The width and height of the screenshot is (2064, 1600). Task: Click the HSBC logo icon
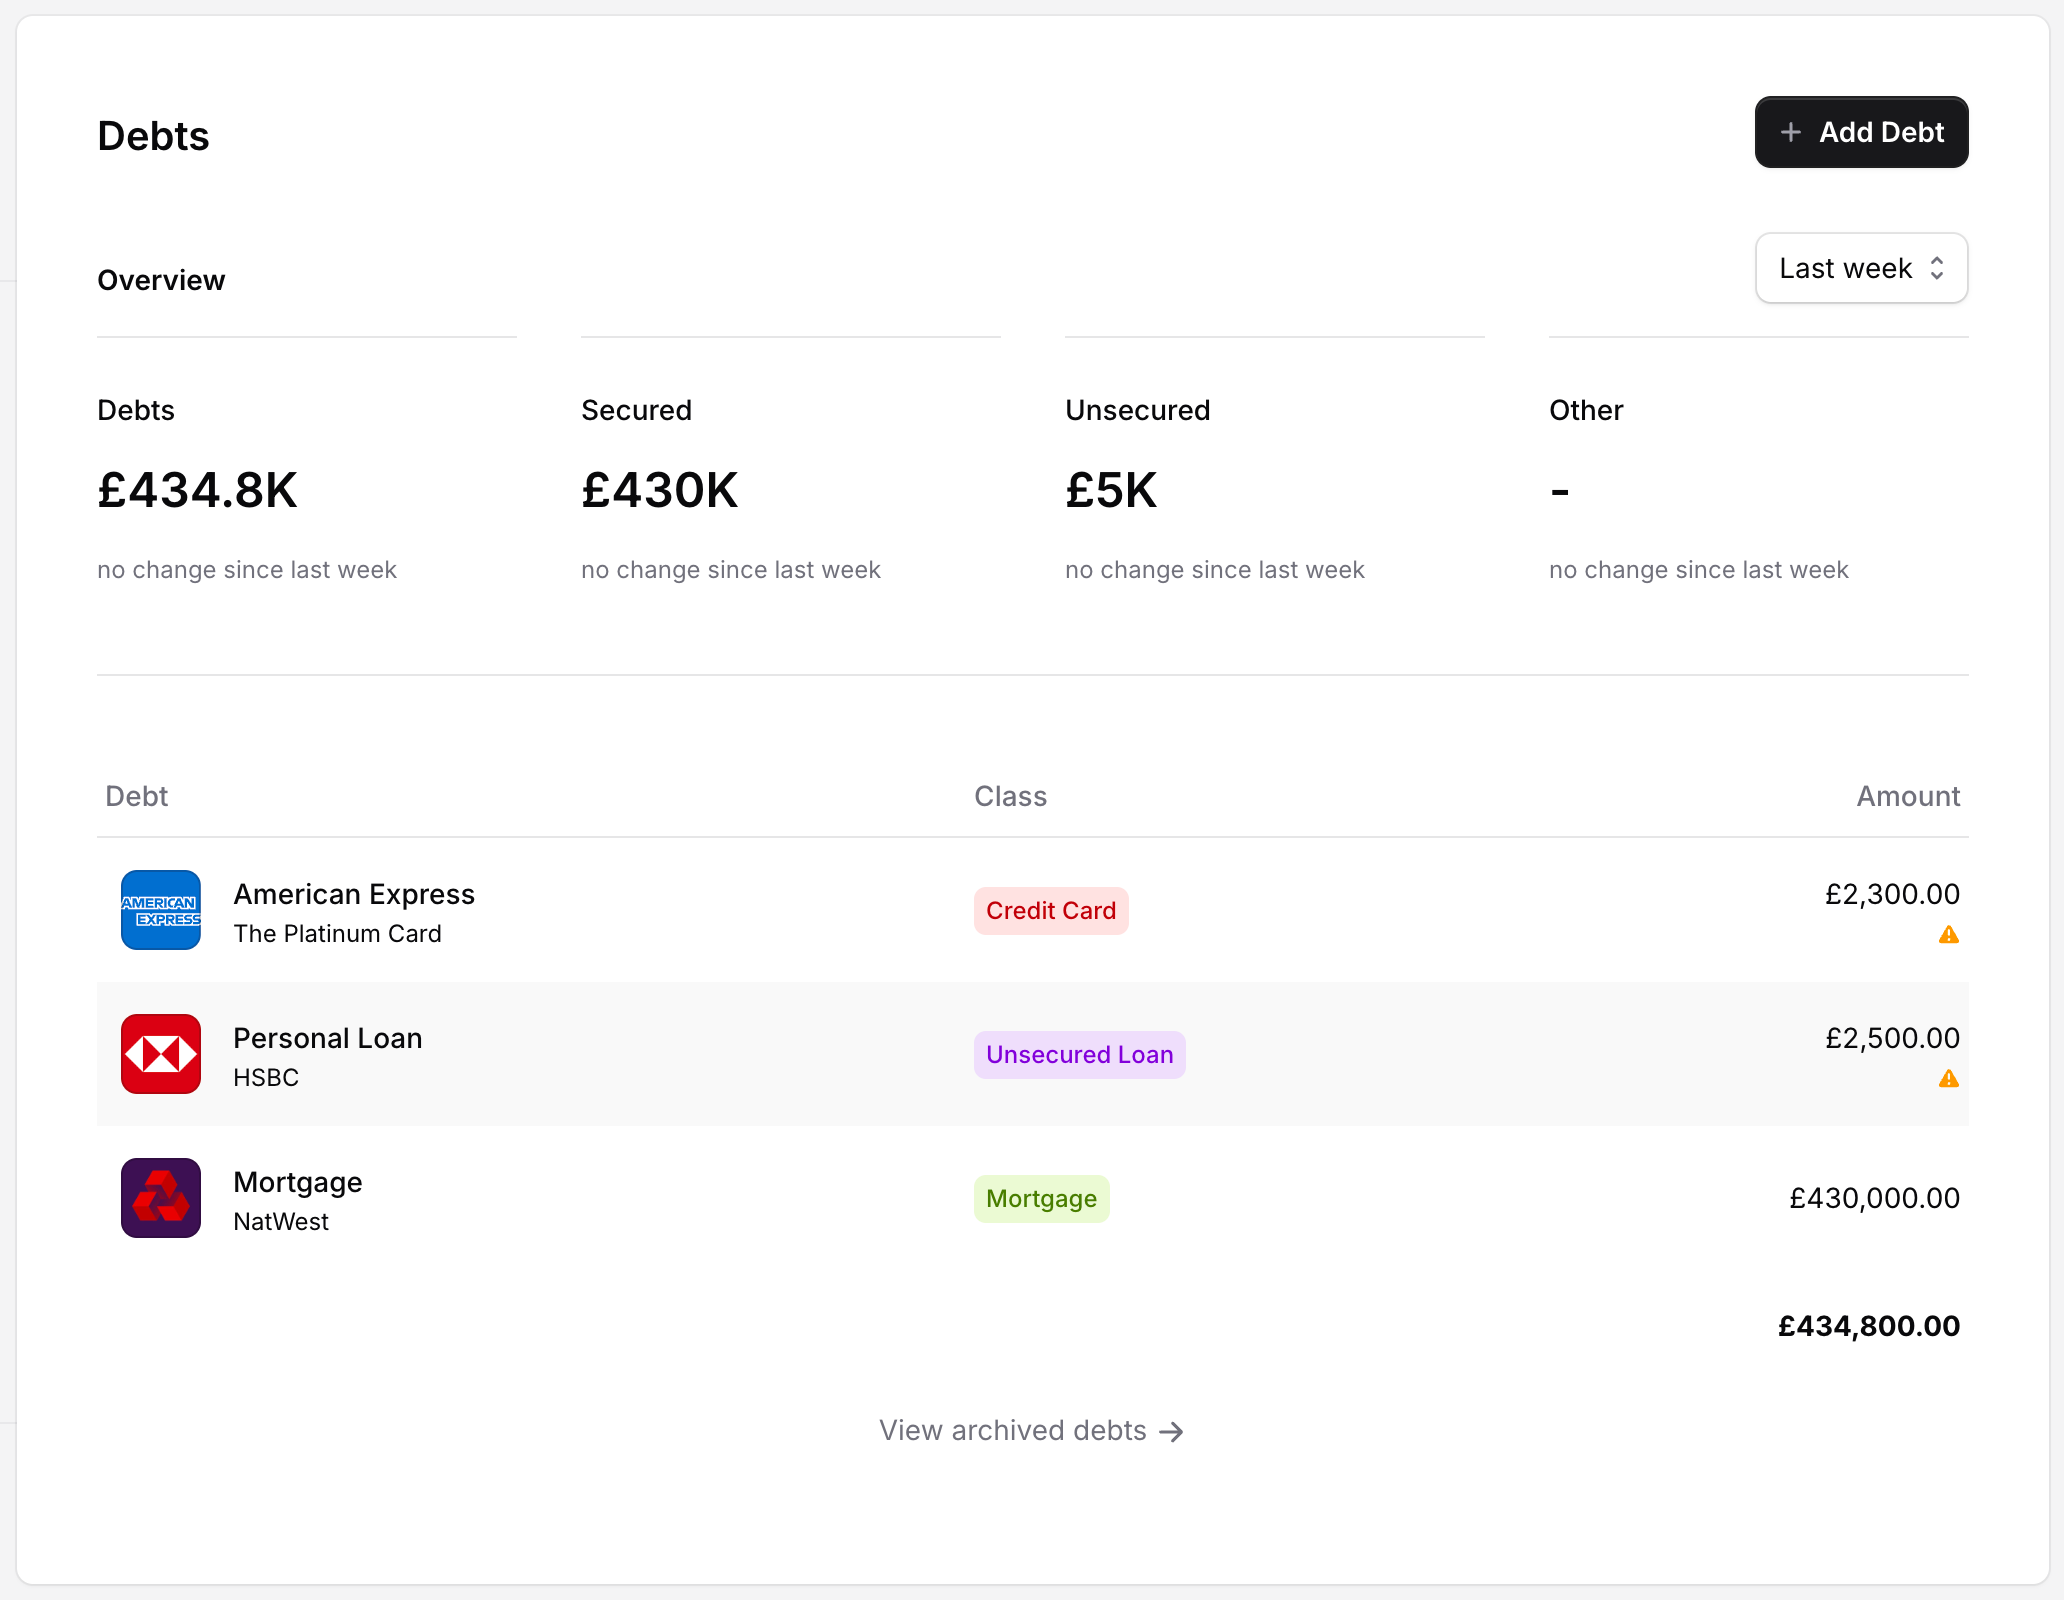(161, 1054)
